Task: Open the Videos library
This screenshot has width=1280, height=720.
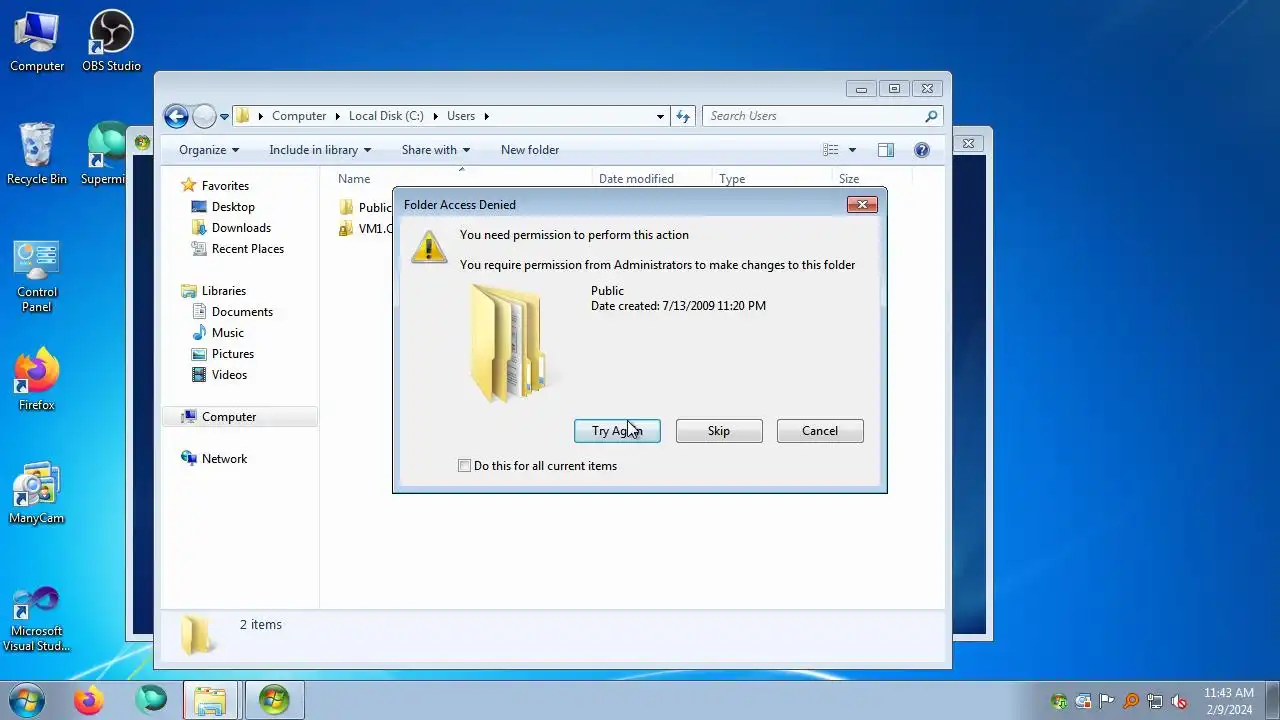Action: (229, 375)
